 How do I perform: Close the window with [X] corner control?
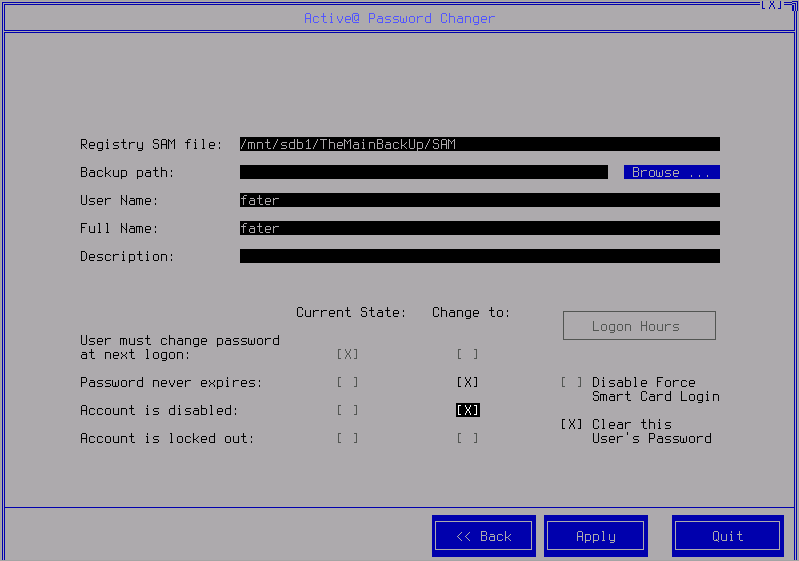771,5
